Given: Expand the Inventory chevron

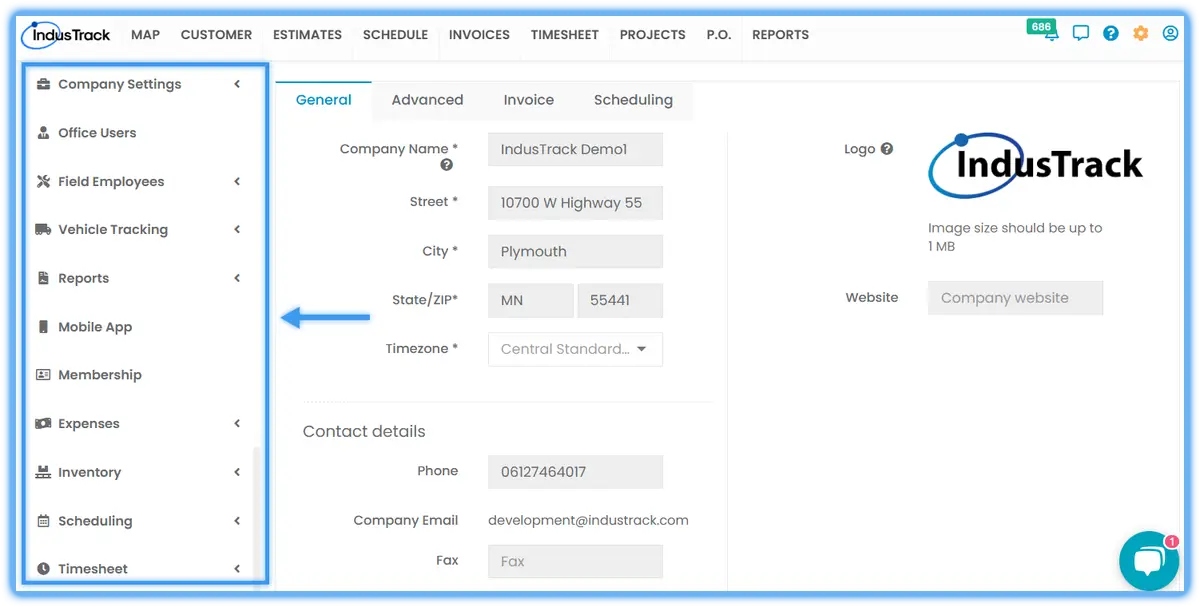Looking at the screenshot, I should point(237,472).
